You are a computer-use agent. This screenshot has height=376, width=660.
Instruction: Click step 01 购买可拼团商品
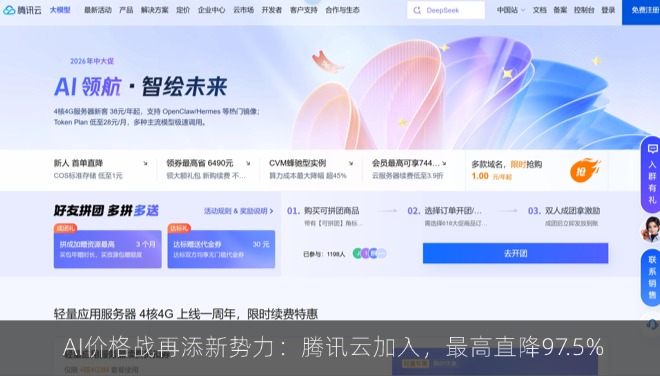pos(325,216)
